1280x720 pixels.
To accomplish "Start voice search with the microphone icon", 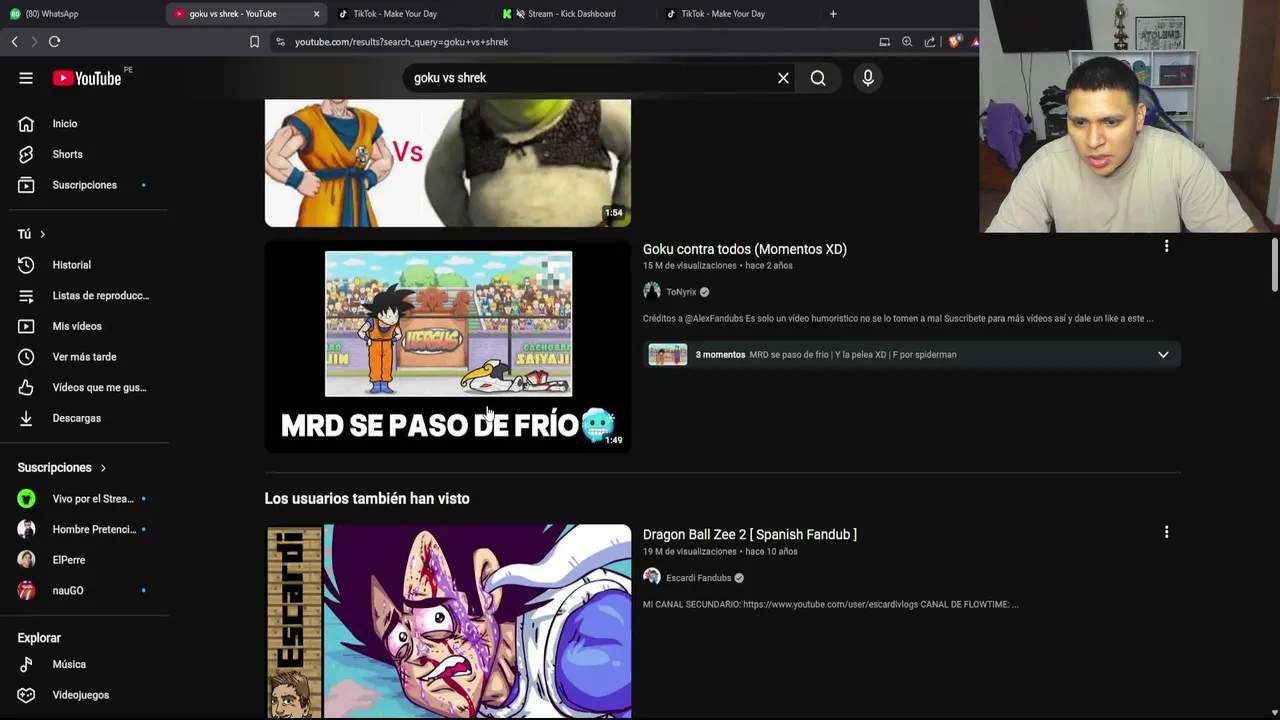I will pyautogui.click(x=867, y=78).
